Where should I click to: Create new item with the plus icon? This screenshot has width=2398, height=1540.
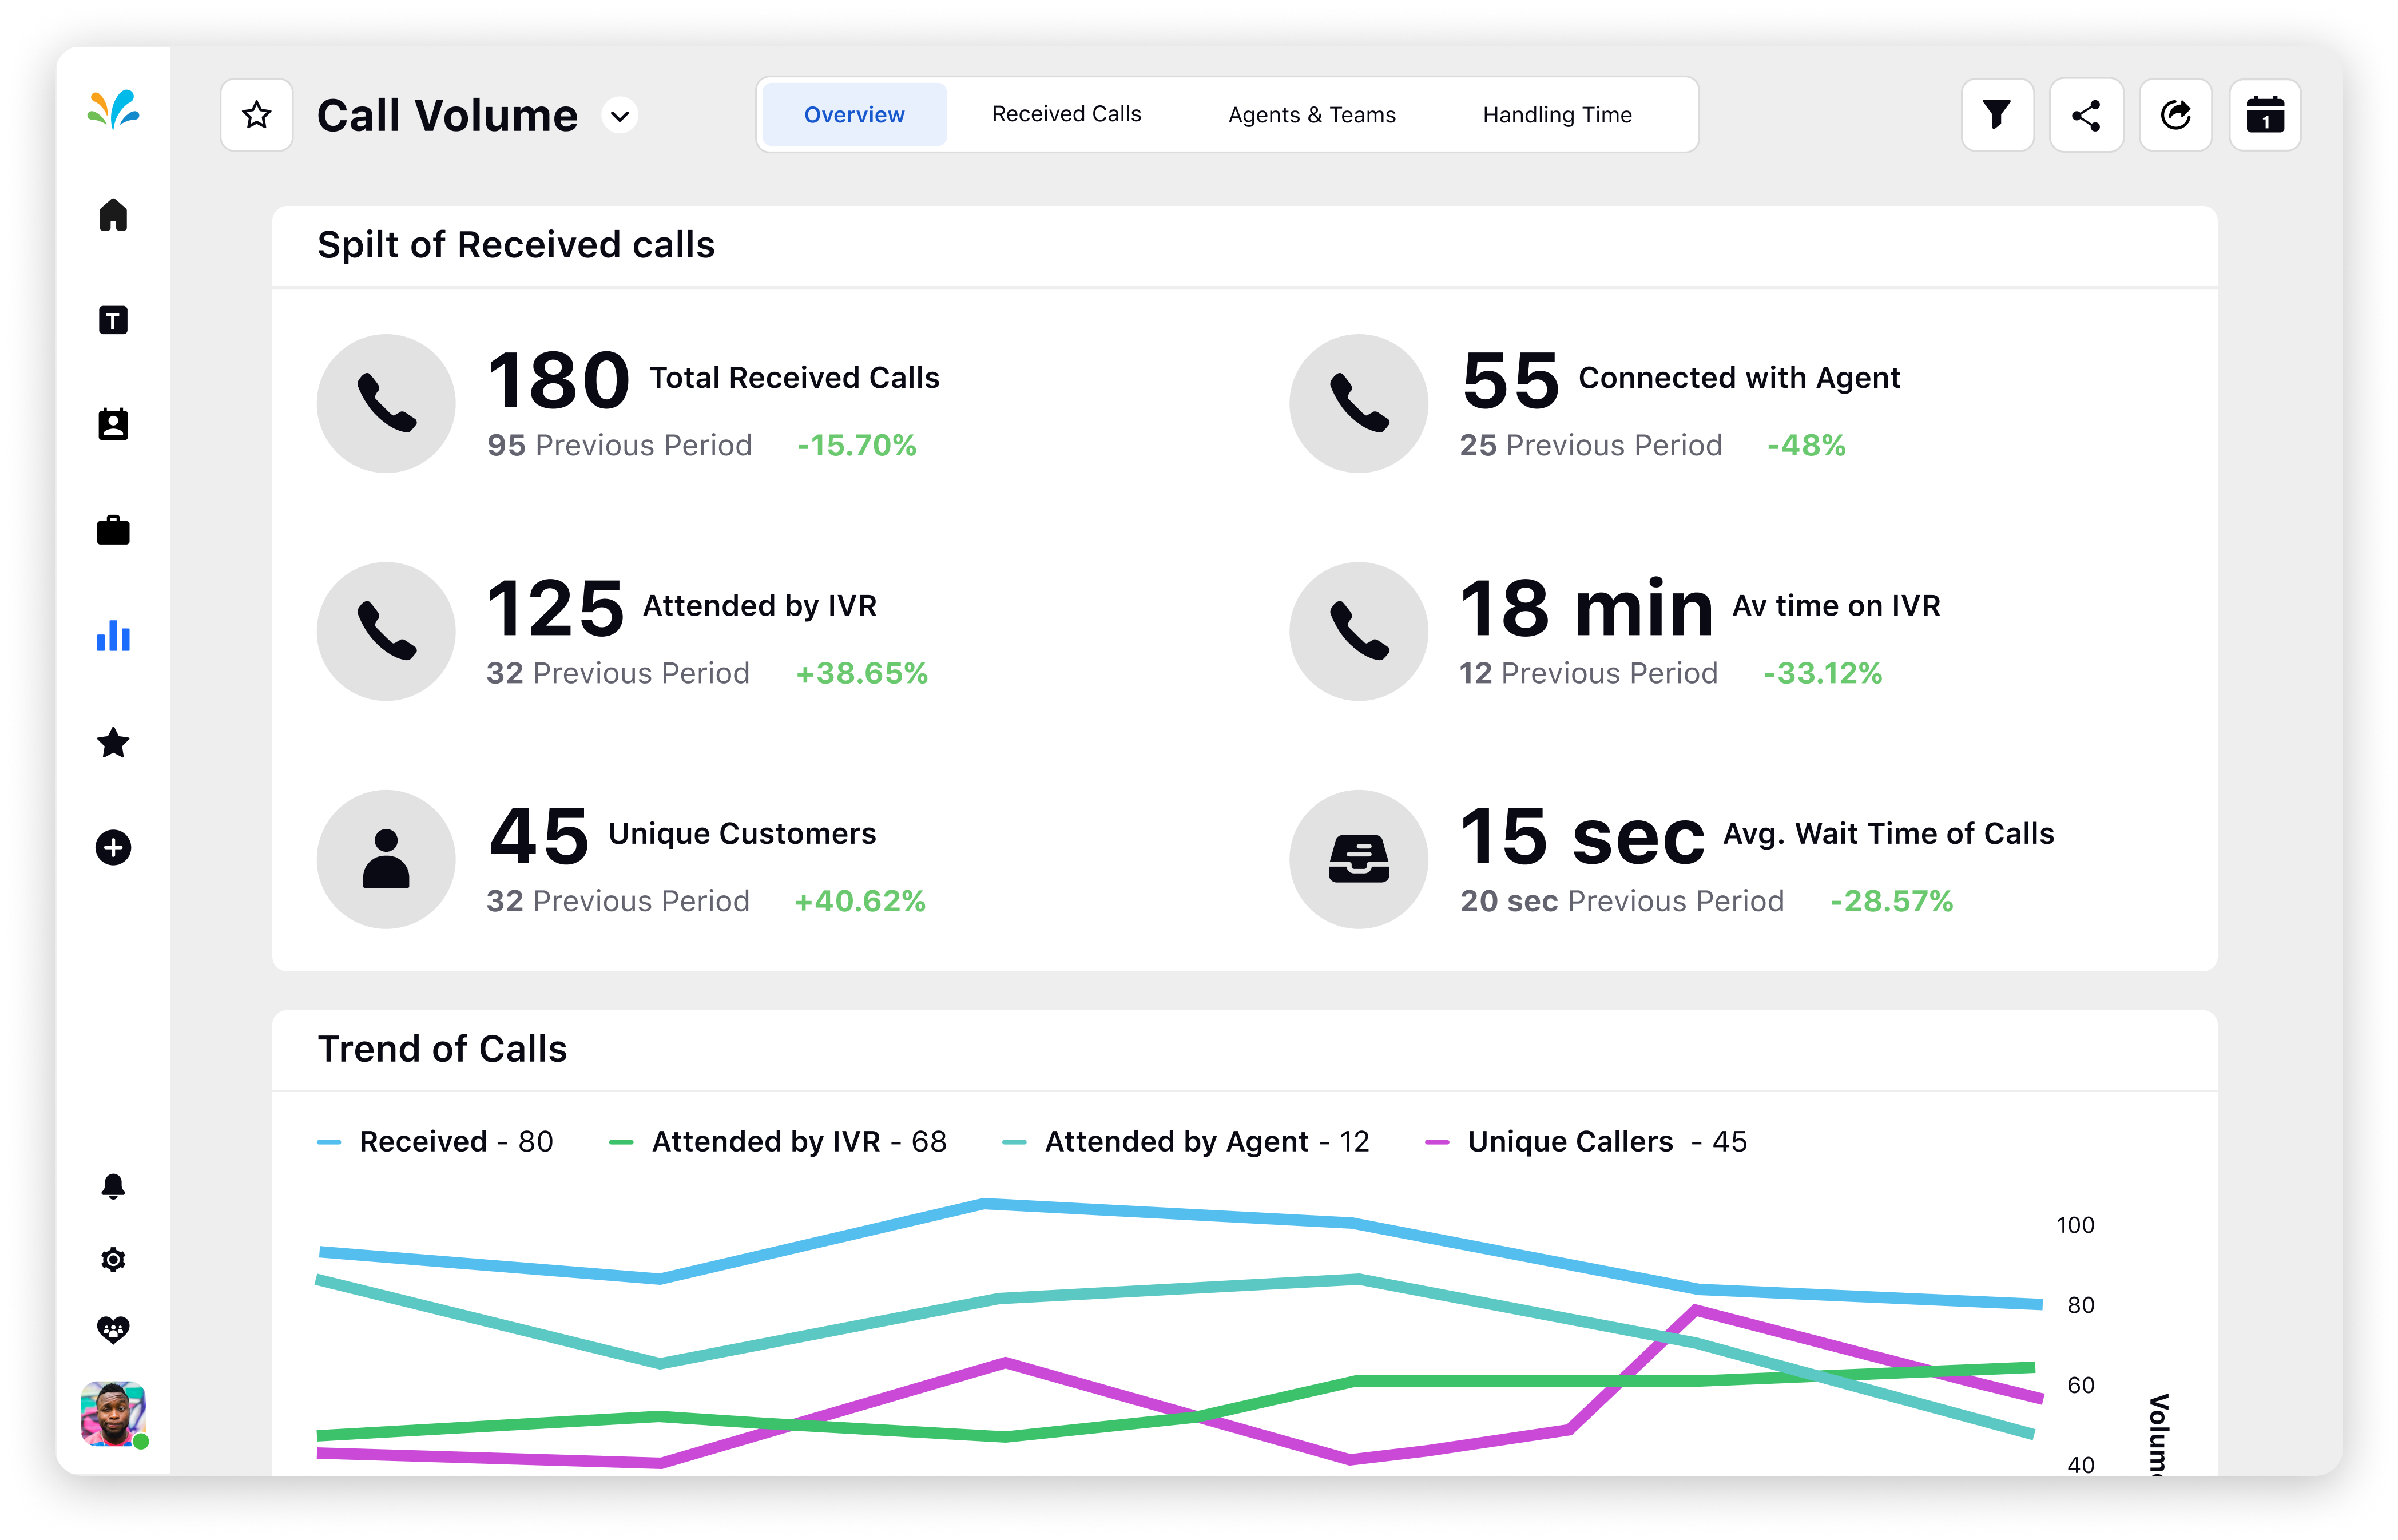pyautogui.click(x=114, y=847)
